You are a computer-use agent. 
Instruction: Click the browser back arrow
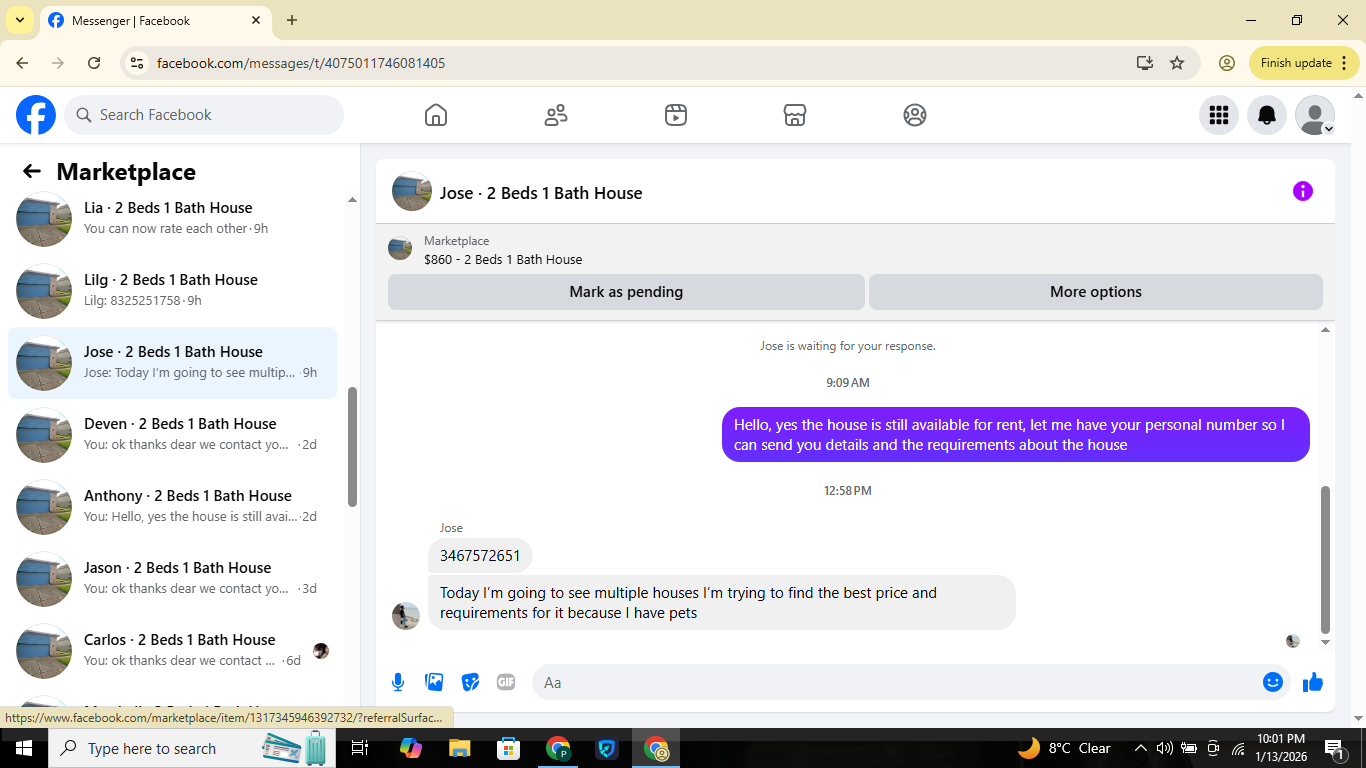22,63
